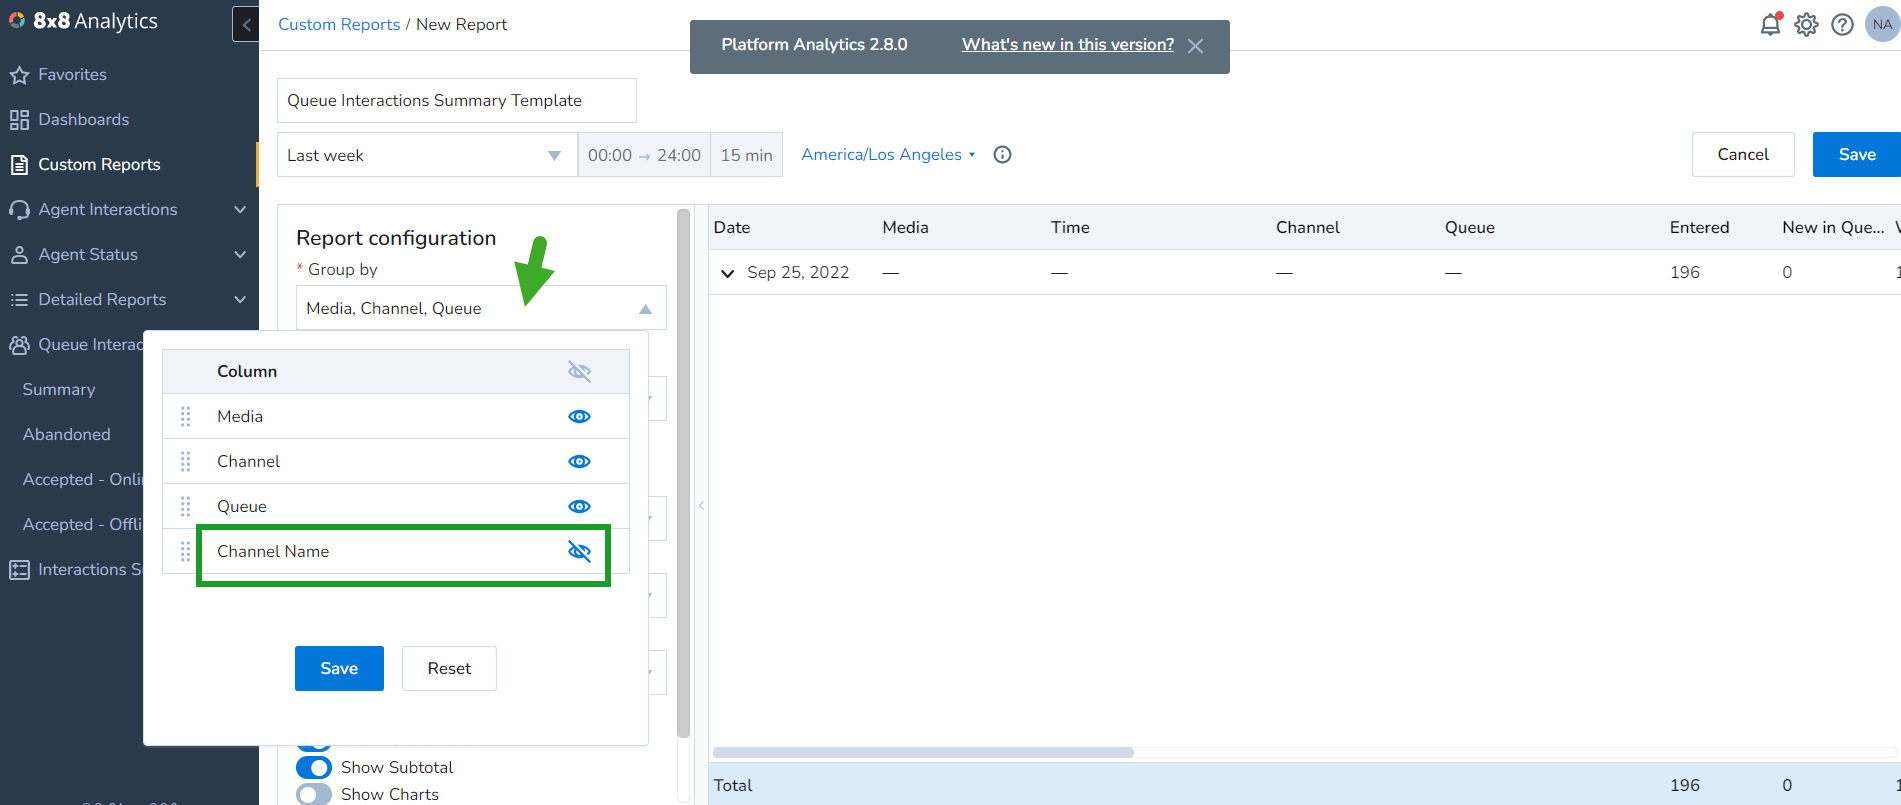The image size is (1901, 805).
Task: Click the Agent Status person icon
Action: coord(19,255)
